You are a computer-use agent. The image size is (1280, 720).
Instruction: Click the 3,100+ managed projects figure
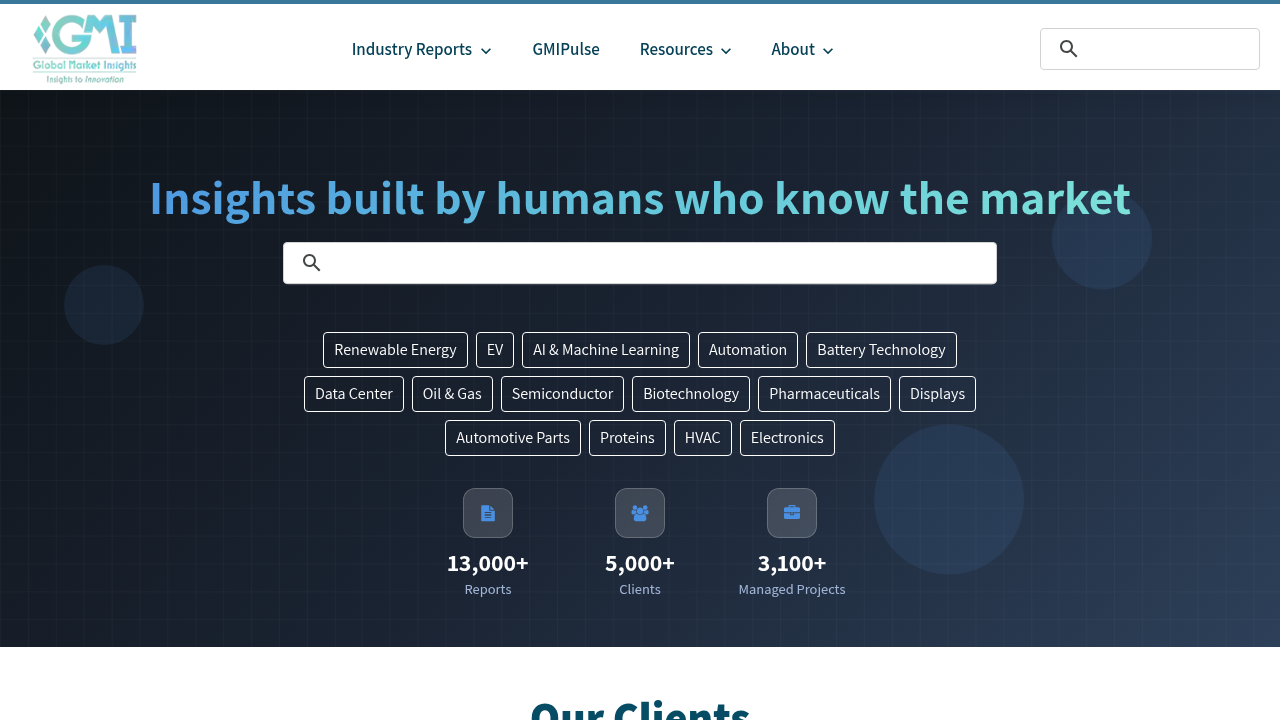click(x=792, y=563)
